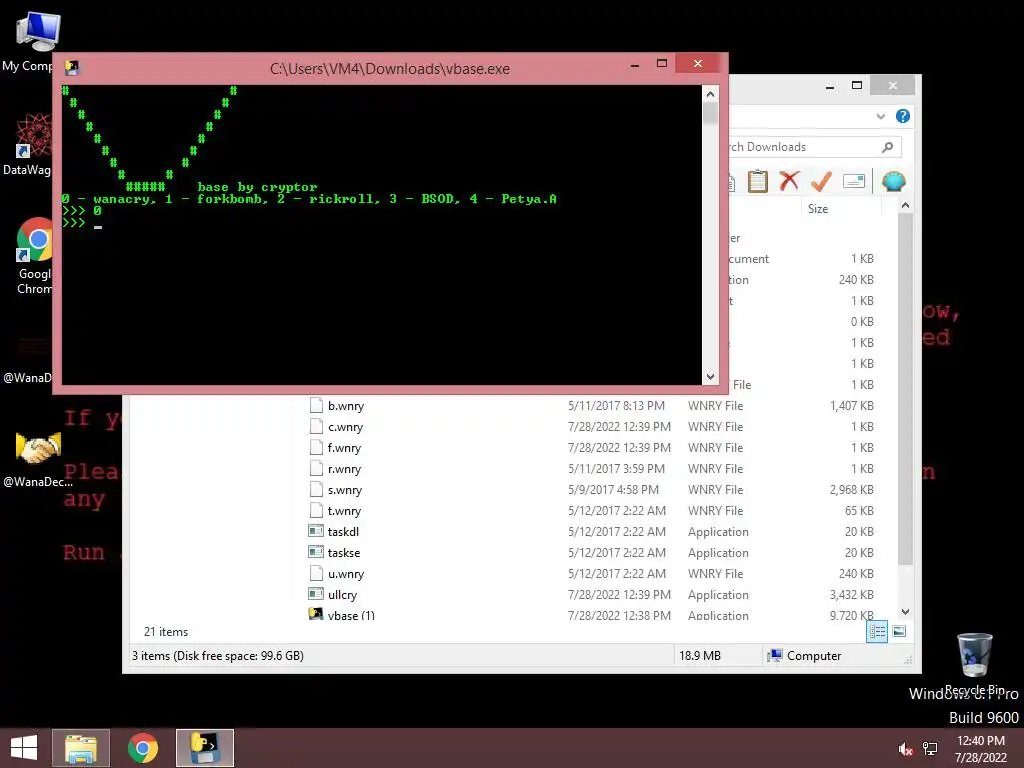Switch Explorer to details view icon
Viewport: 1024px width, 768px height.
point(877,632)
